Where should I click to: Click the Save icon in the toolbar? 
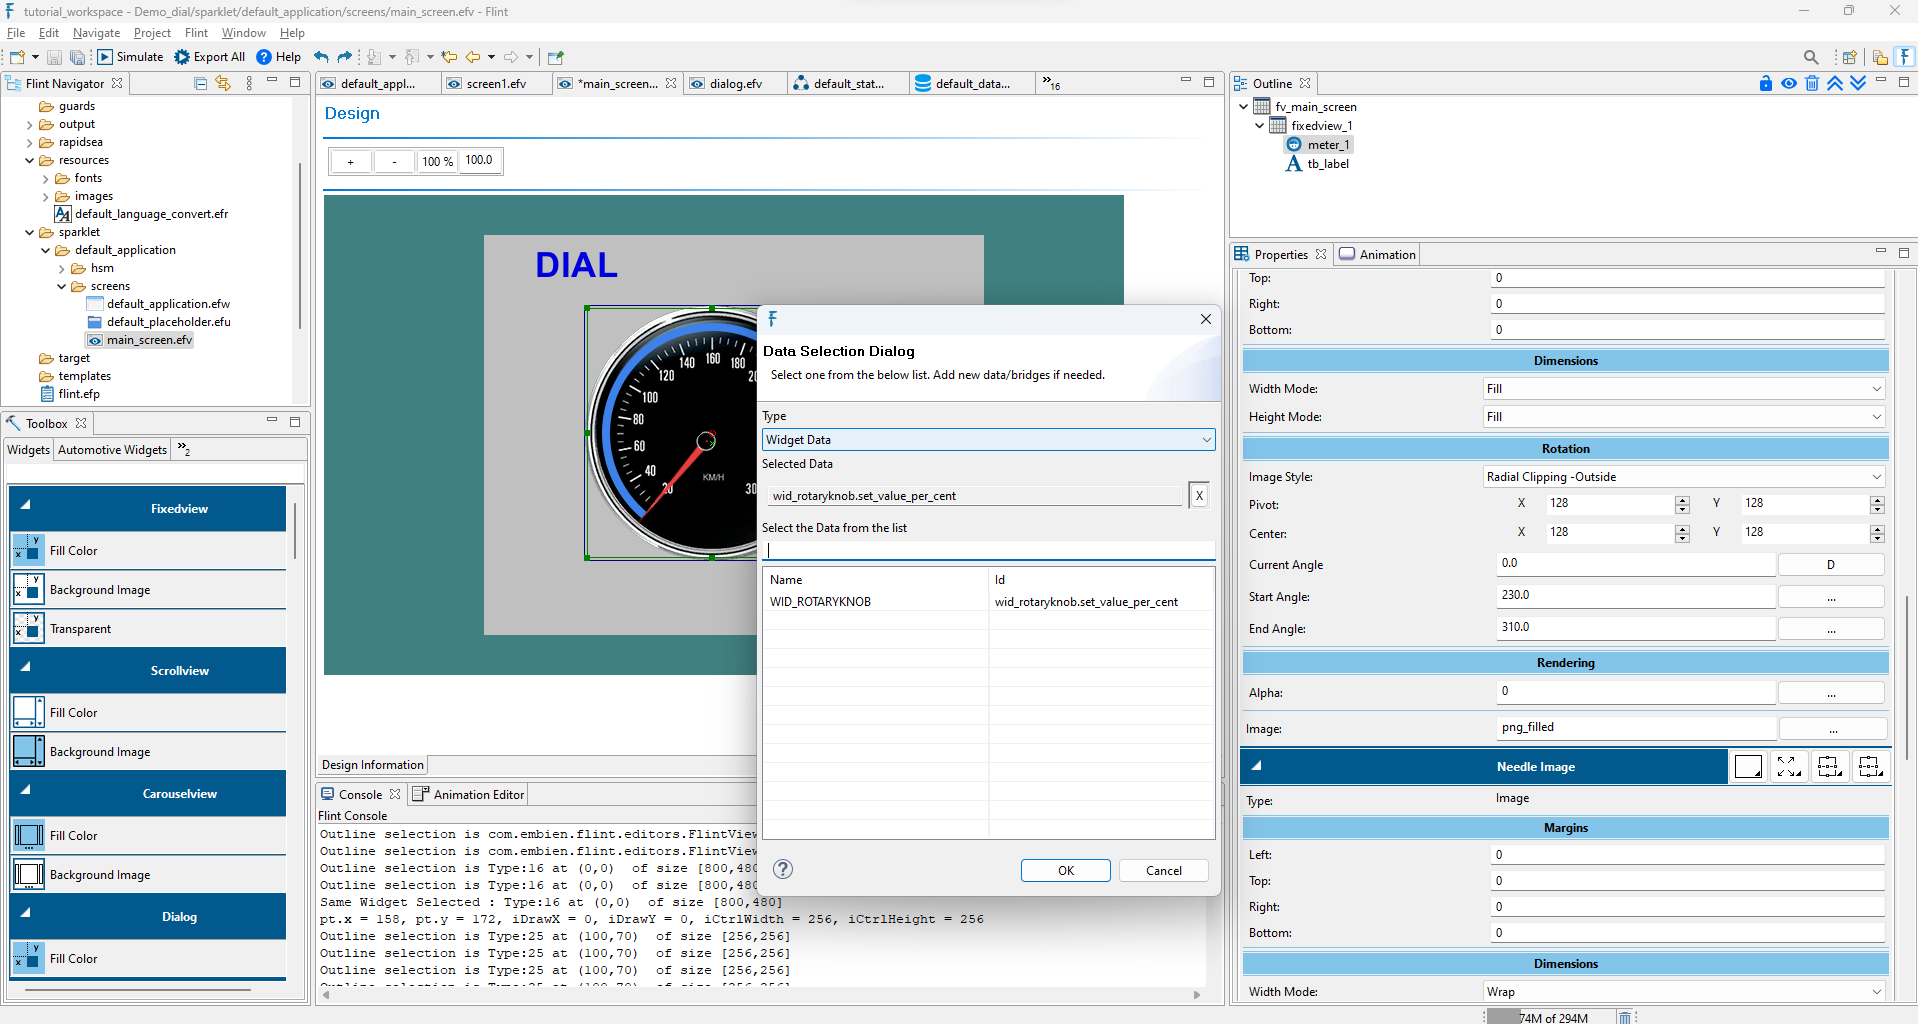(55, 57)
